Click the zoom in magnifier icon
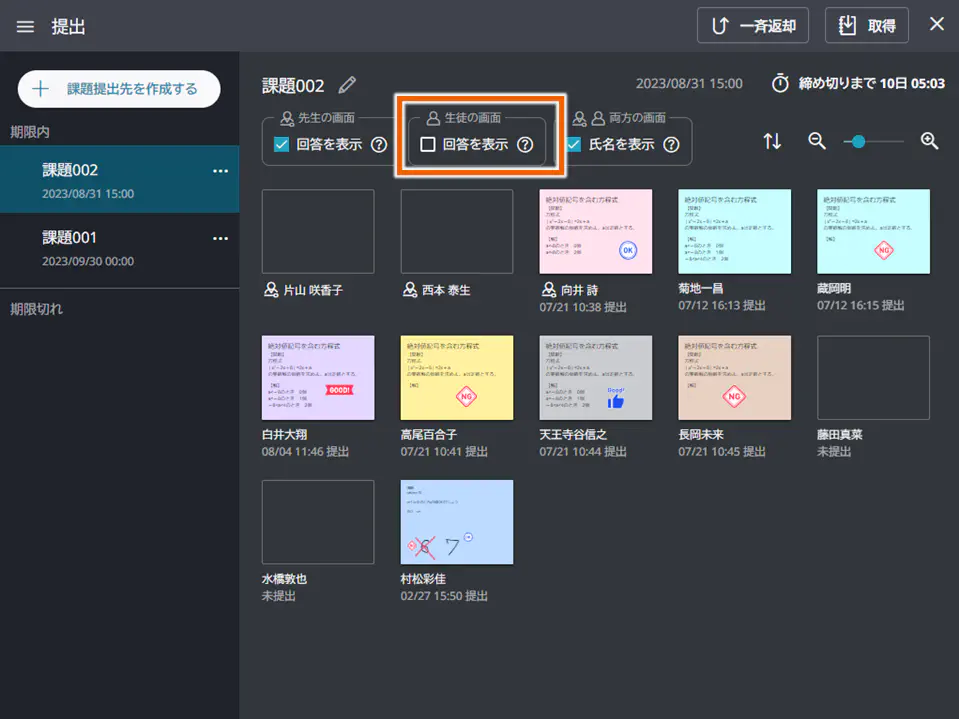 tap(928, 141)
